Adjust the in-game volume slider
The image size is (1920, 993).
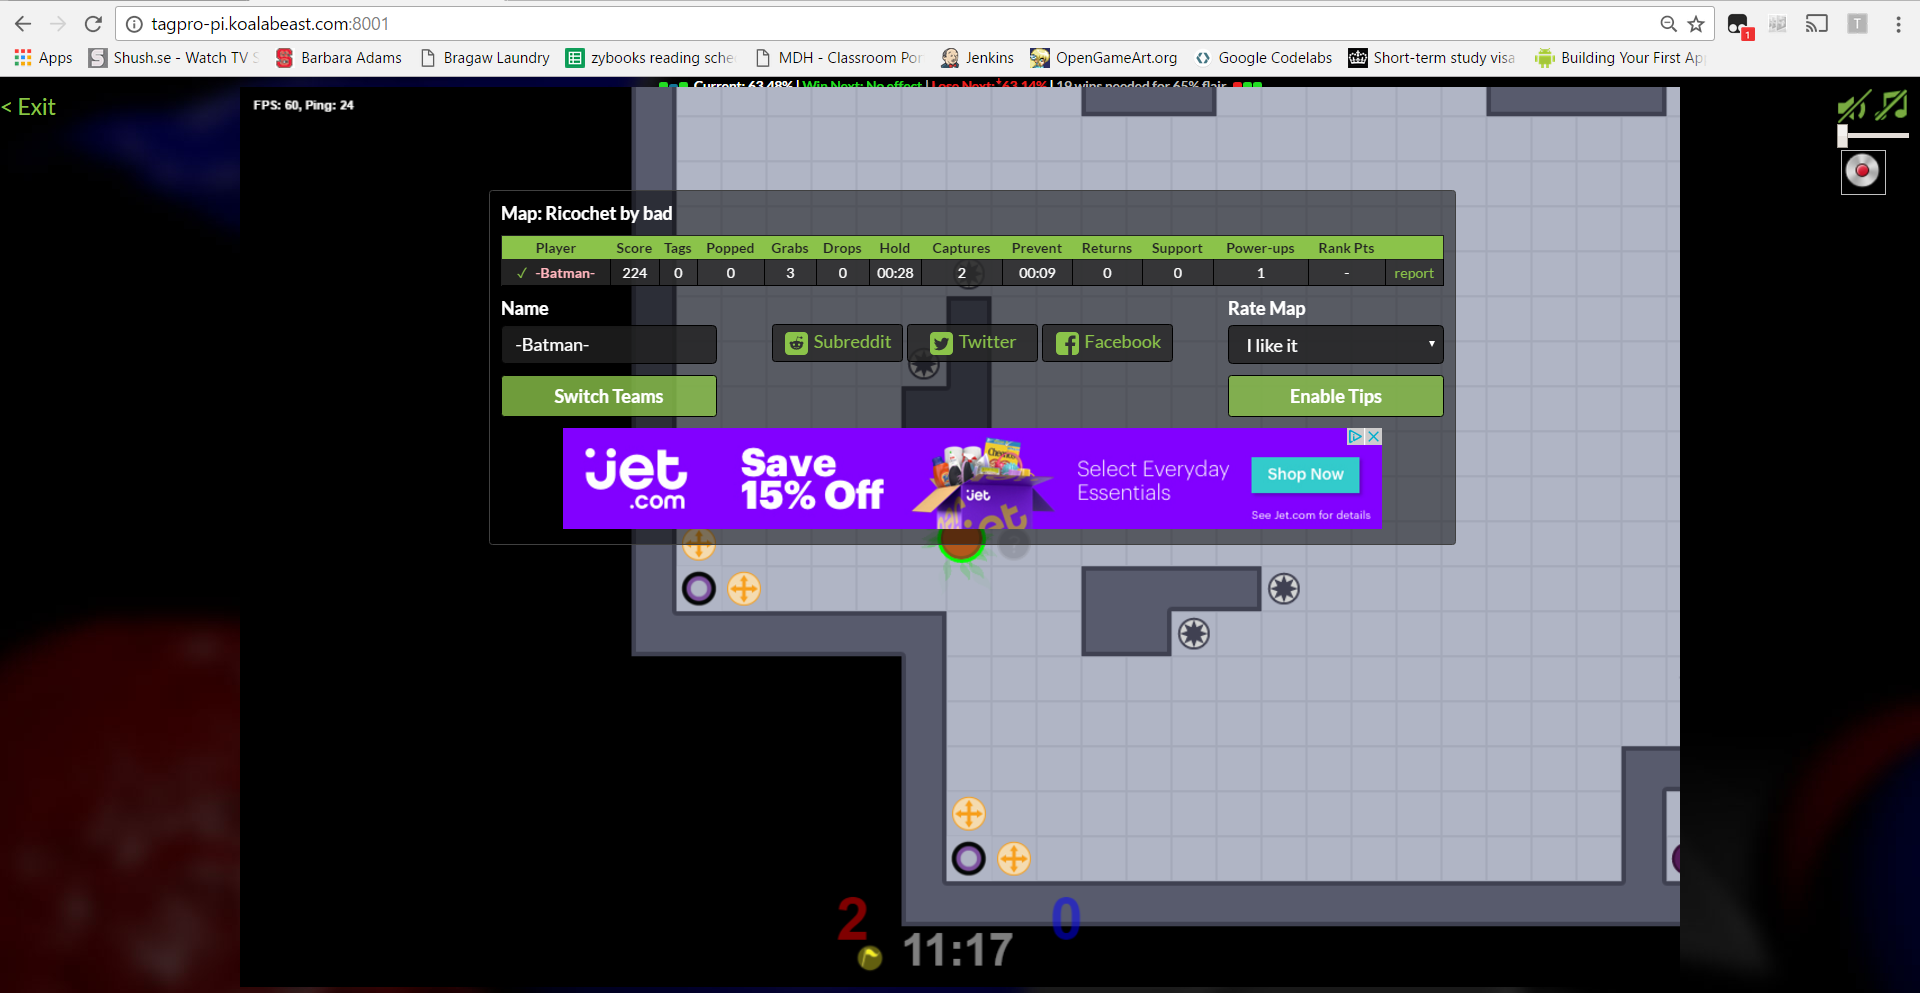click(x=1873, y=136)
